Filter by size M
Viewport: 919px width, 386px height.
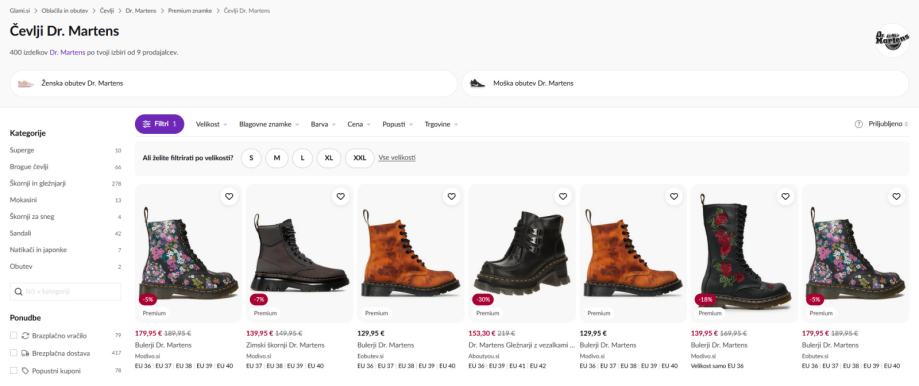[x=277, y=158]
